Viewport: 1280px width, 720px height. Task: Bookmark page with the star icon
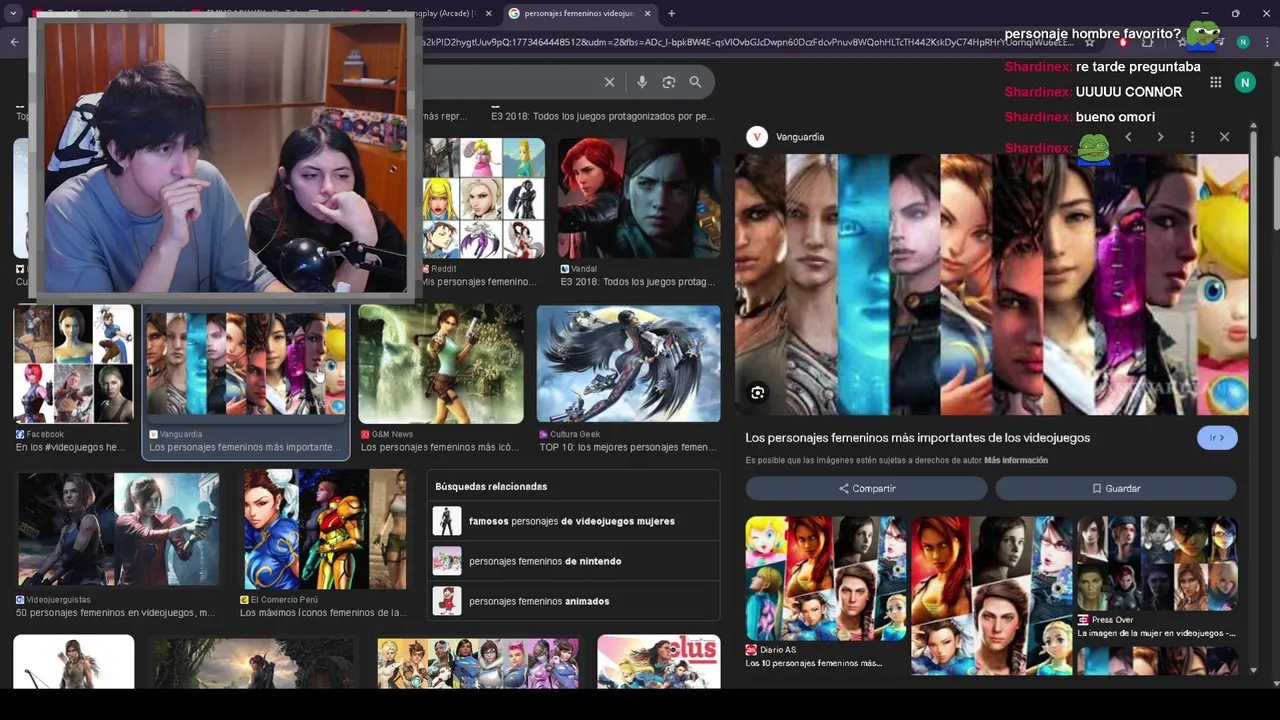click(x=1090, y=42)
